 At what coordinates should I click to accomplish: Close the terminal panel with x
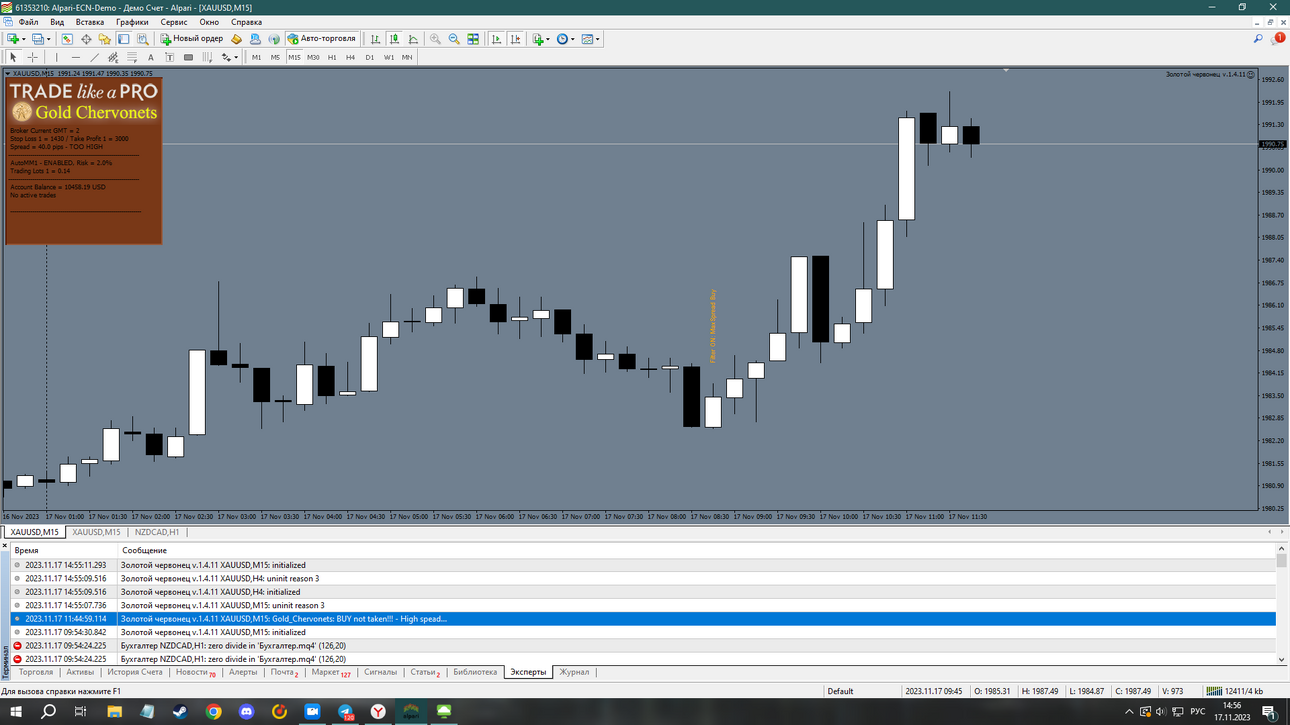[x=5, y=546]
